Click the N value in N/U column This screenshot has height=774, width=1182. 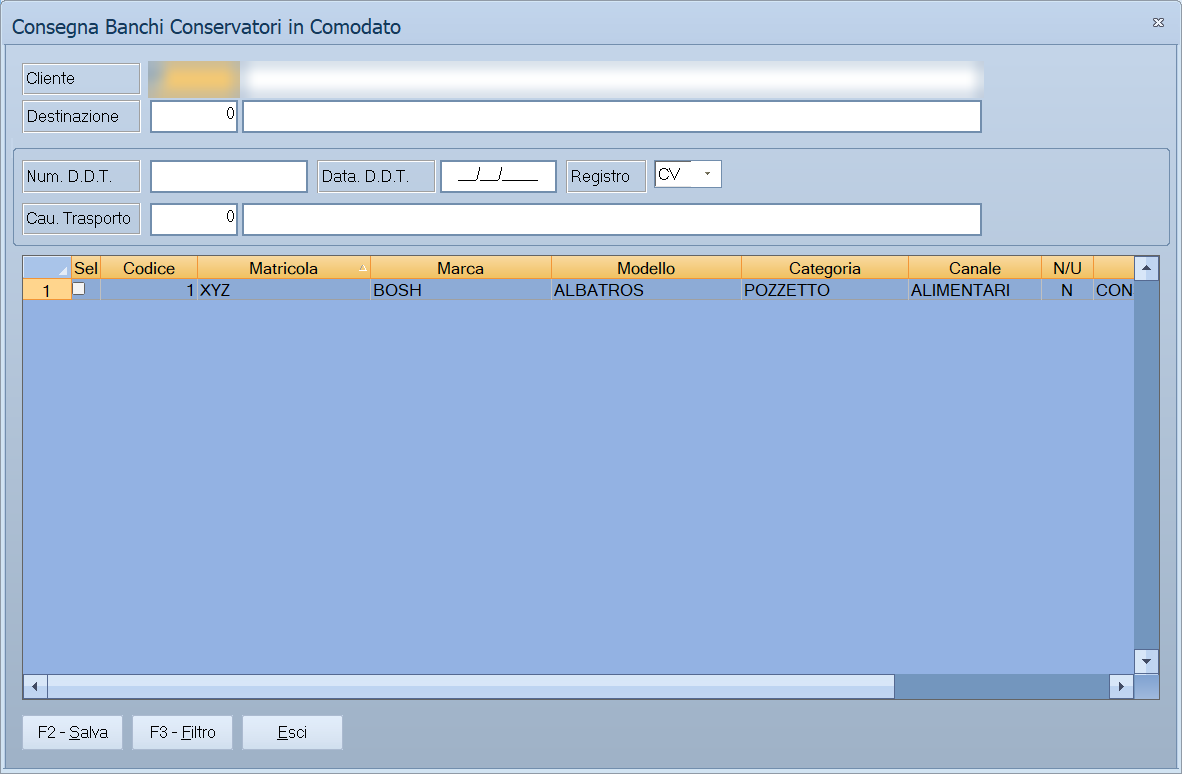pyautogui.click(x=1067, y=290)
